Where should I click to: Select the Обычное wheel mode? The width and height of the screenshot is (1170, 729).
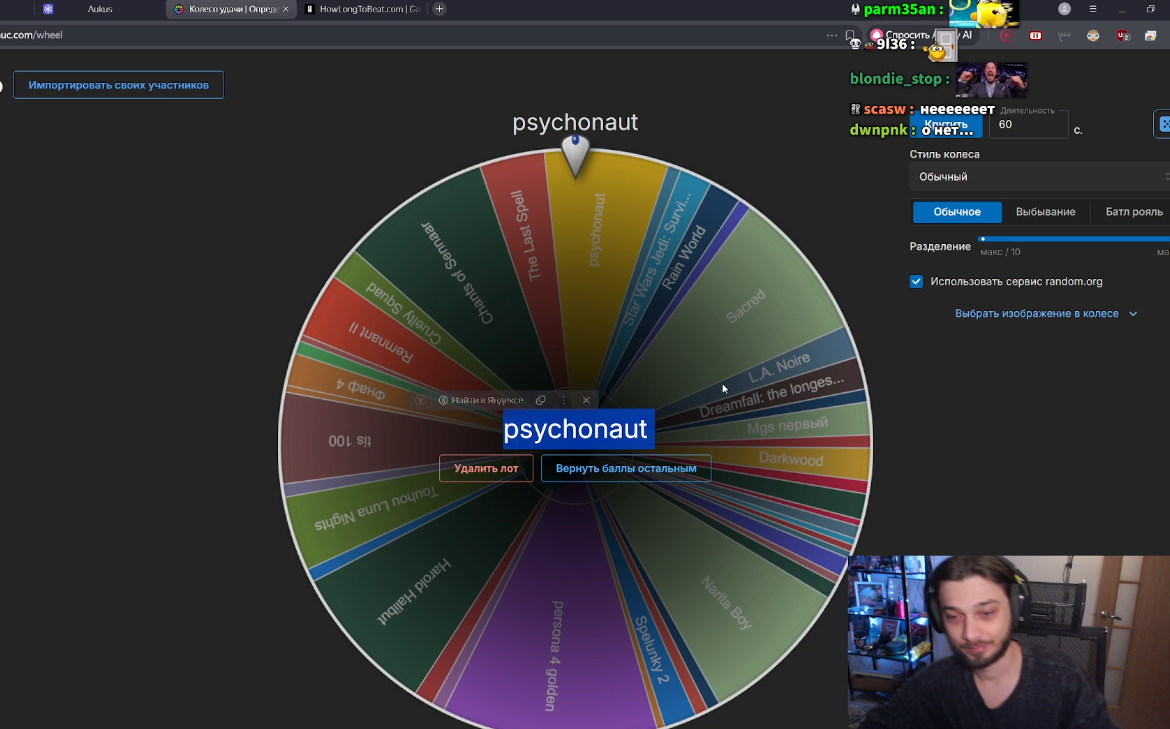coord(957,212)
